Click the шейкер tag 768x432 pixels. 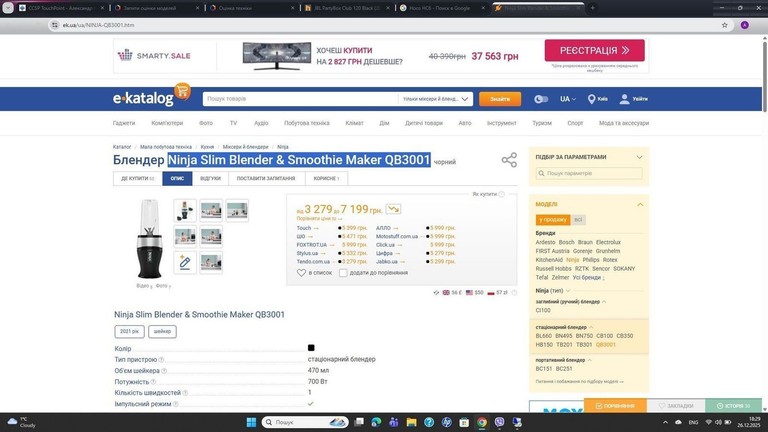pos(162,332)
